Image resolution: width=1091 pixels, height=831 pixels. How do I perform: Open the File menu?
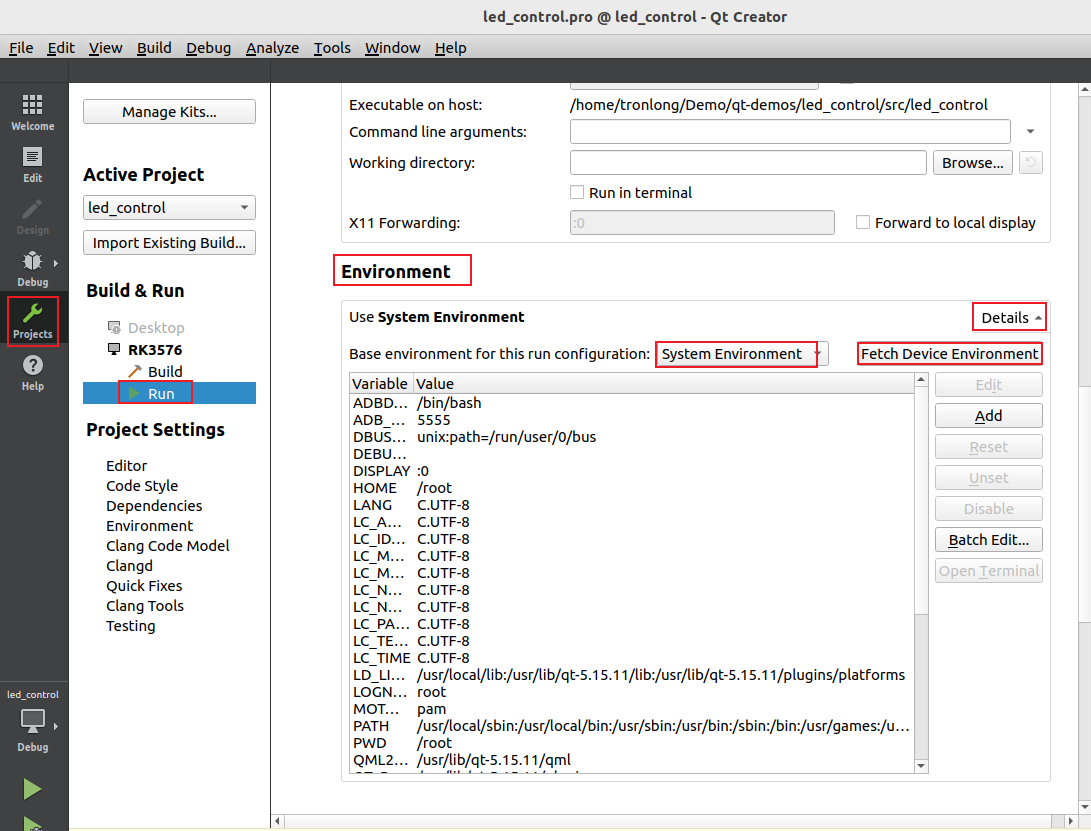[21, 48]
